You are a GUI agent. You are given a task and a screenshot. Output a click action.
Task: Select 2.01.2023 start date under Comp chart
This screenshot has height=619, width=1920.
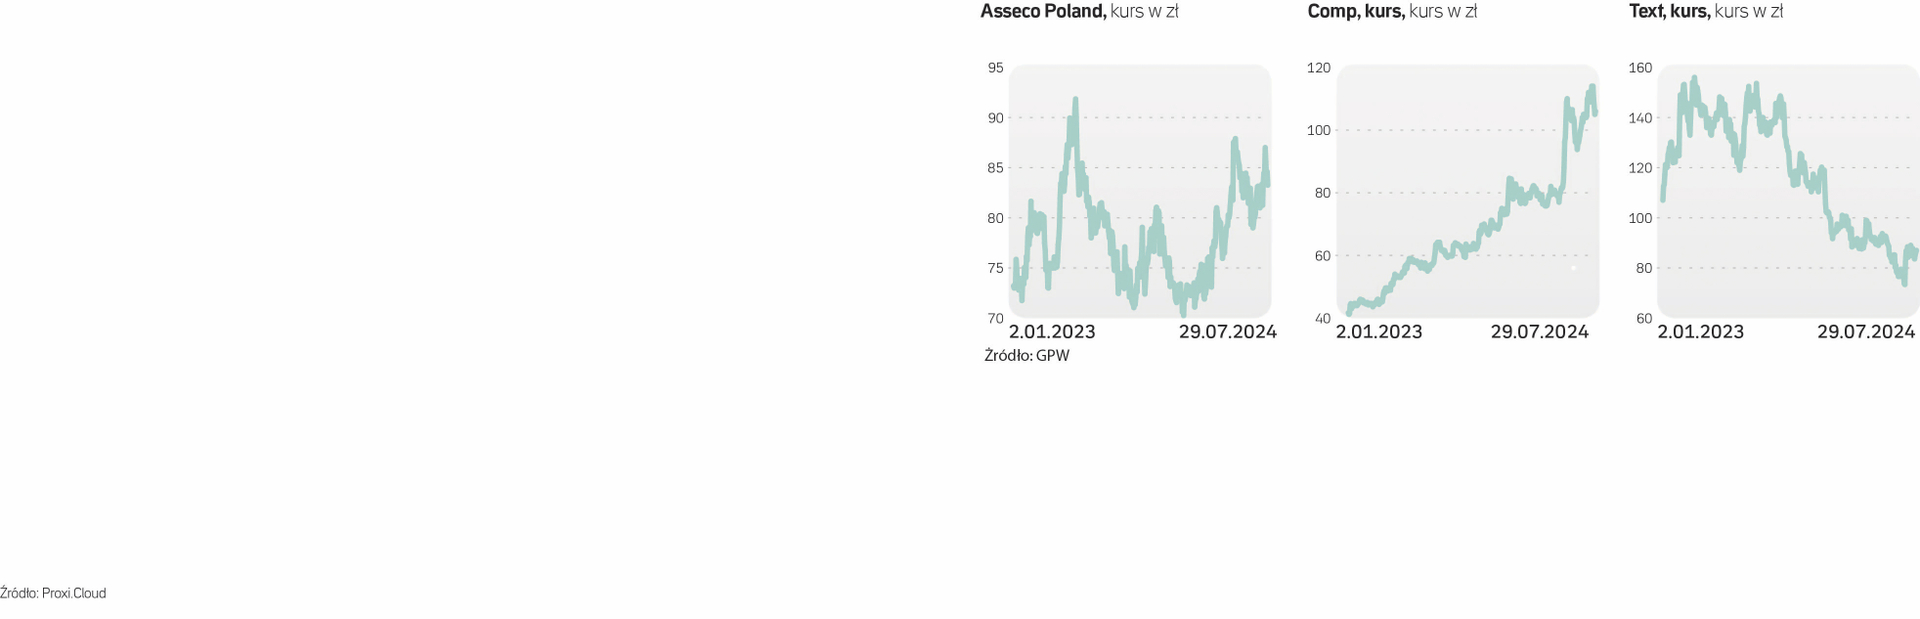click(x=1379, y=332)
